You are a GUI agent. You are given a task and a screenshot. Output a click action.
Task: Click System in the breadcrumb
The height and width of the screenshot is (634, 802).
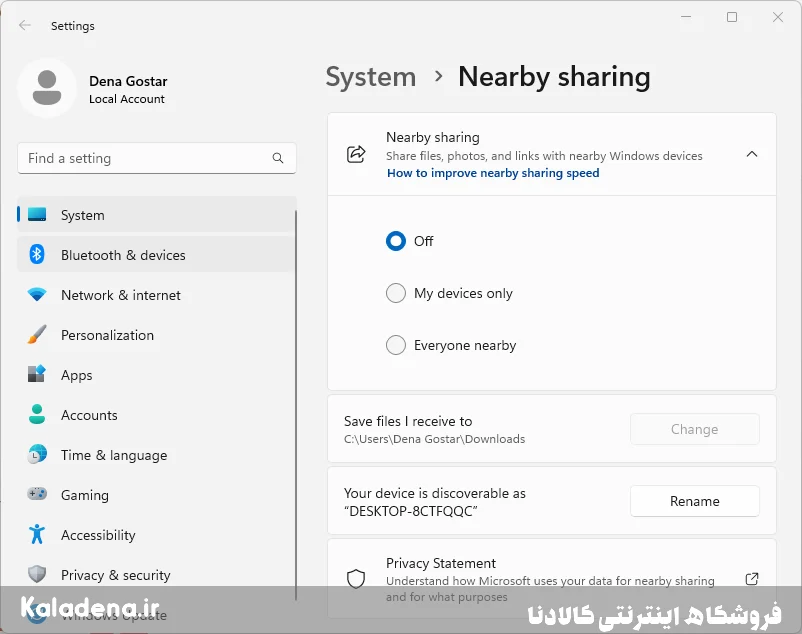coord(371,77)
